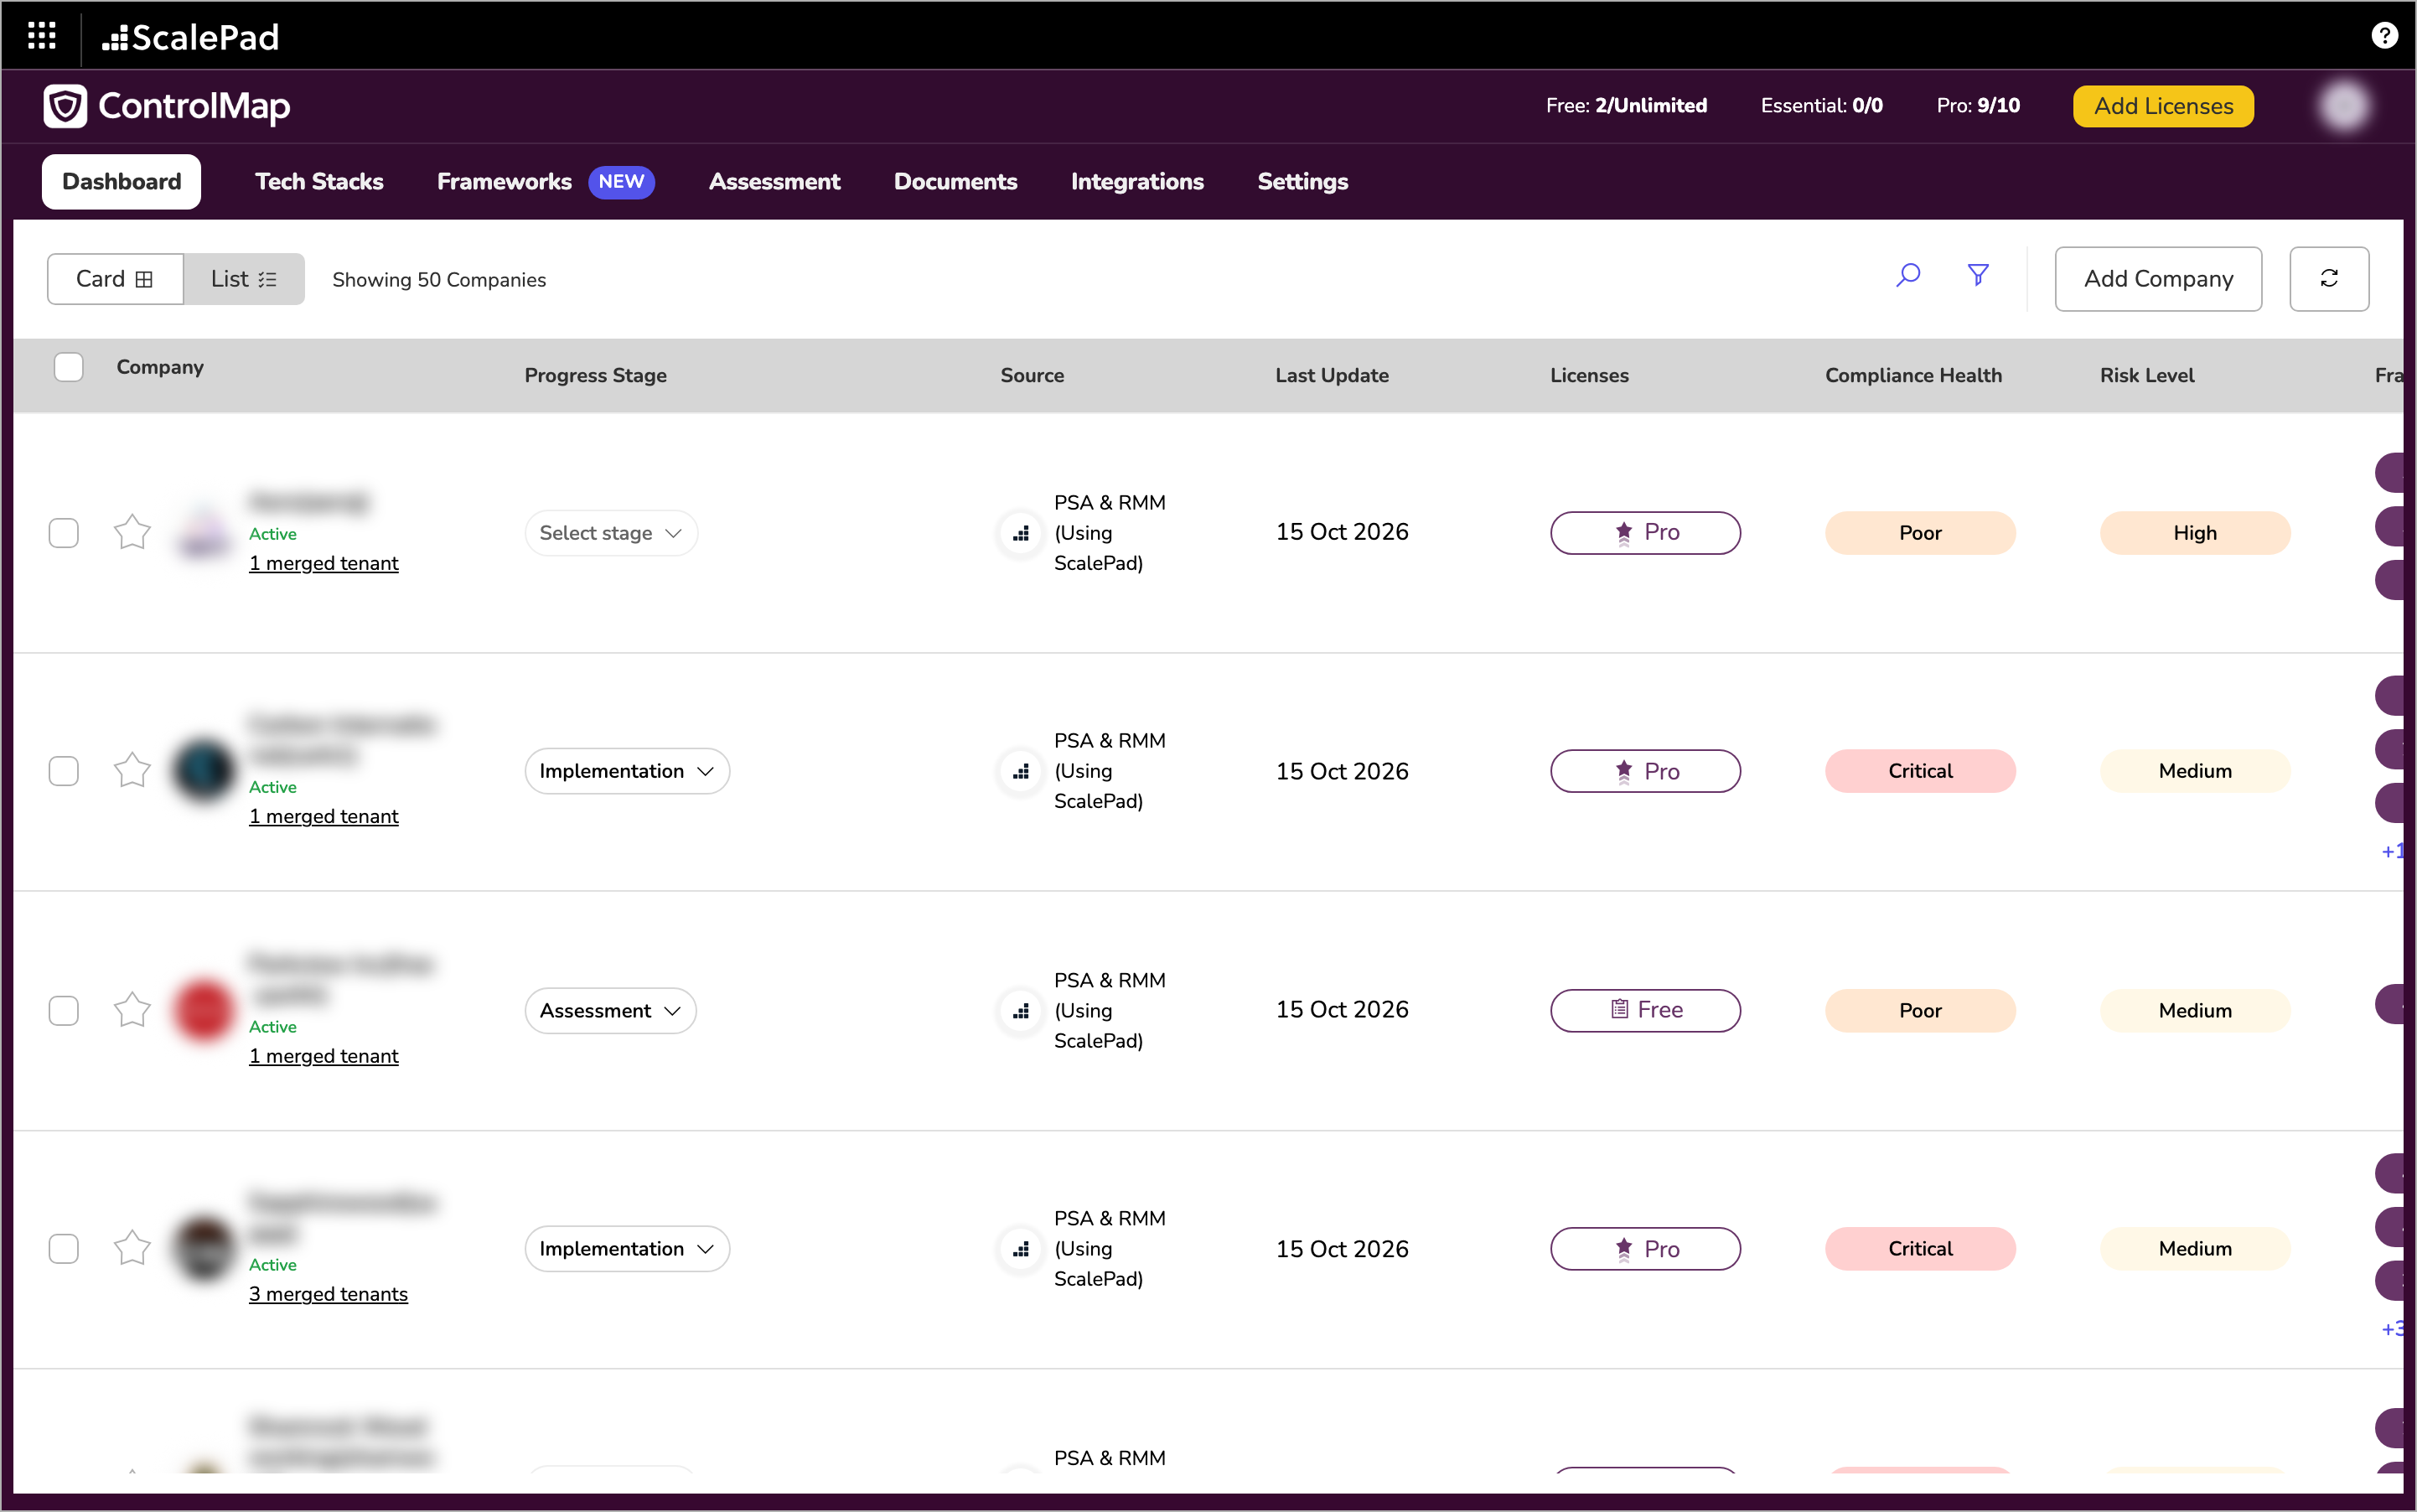Viewport: 2417px width, 1512px height.
Task: Star the first company with Select stage
Action: [132, 532]
